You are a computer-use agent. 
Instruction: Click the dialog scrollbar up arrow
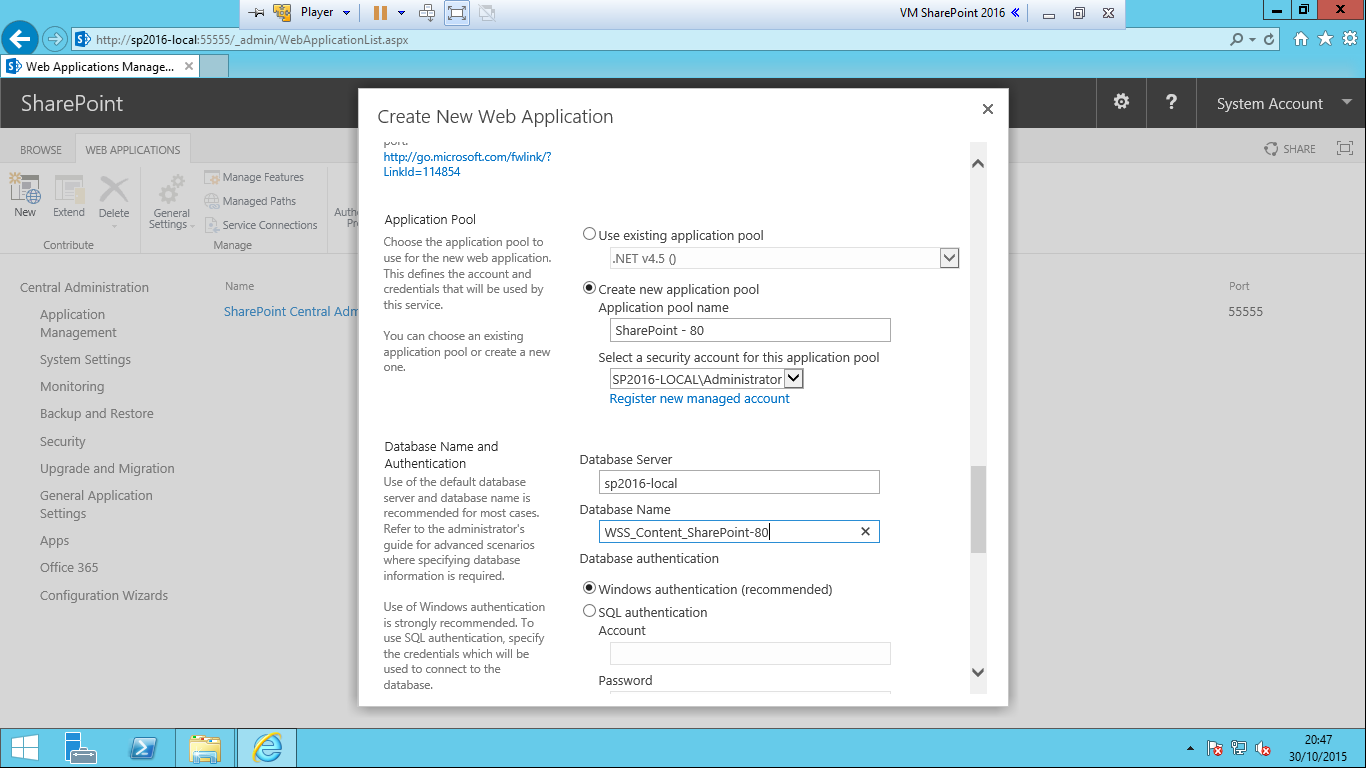[978, 163]
